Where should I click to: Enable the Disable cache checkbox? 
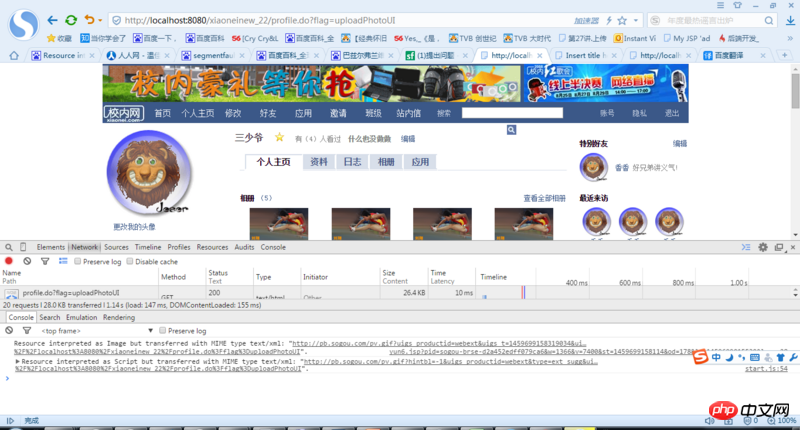tap(130, 261)
